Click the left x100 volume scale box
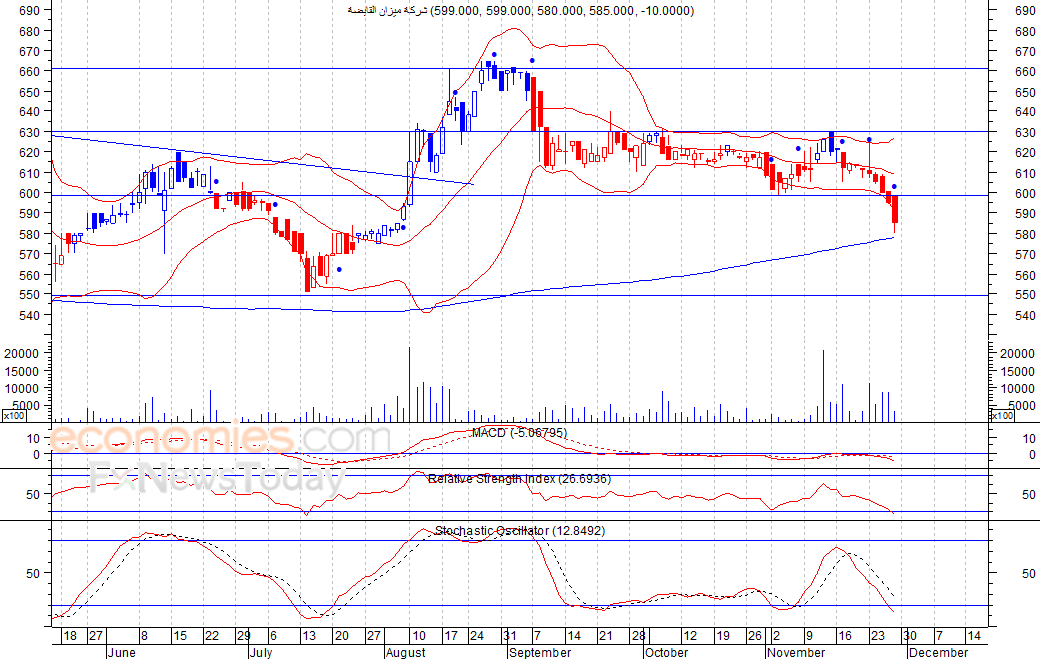Image resolution: width=1040 pixels, height=659 pixels. (x=14, y=415)
